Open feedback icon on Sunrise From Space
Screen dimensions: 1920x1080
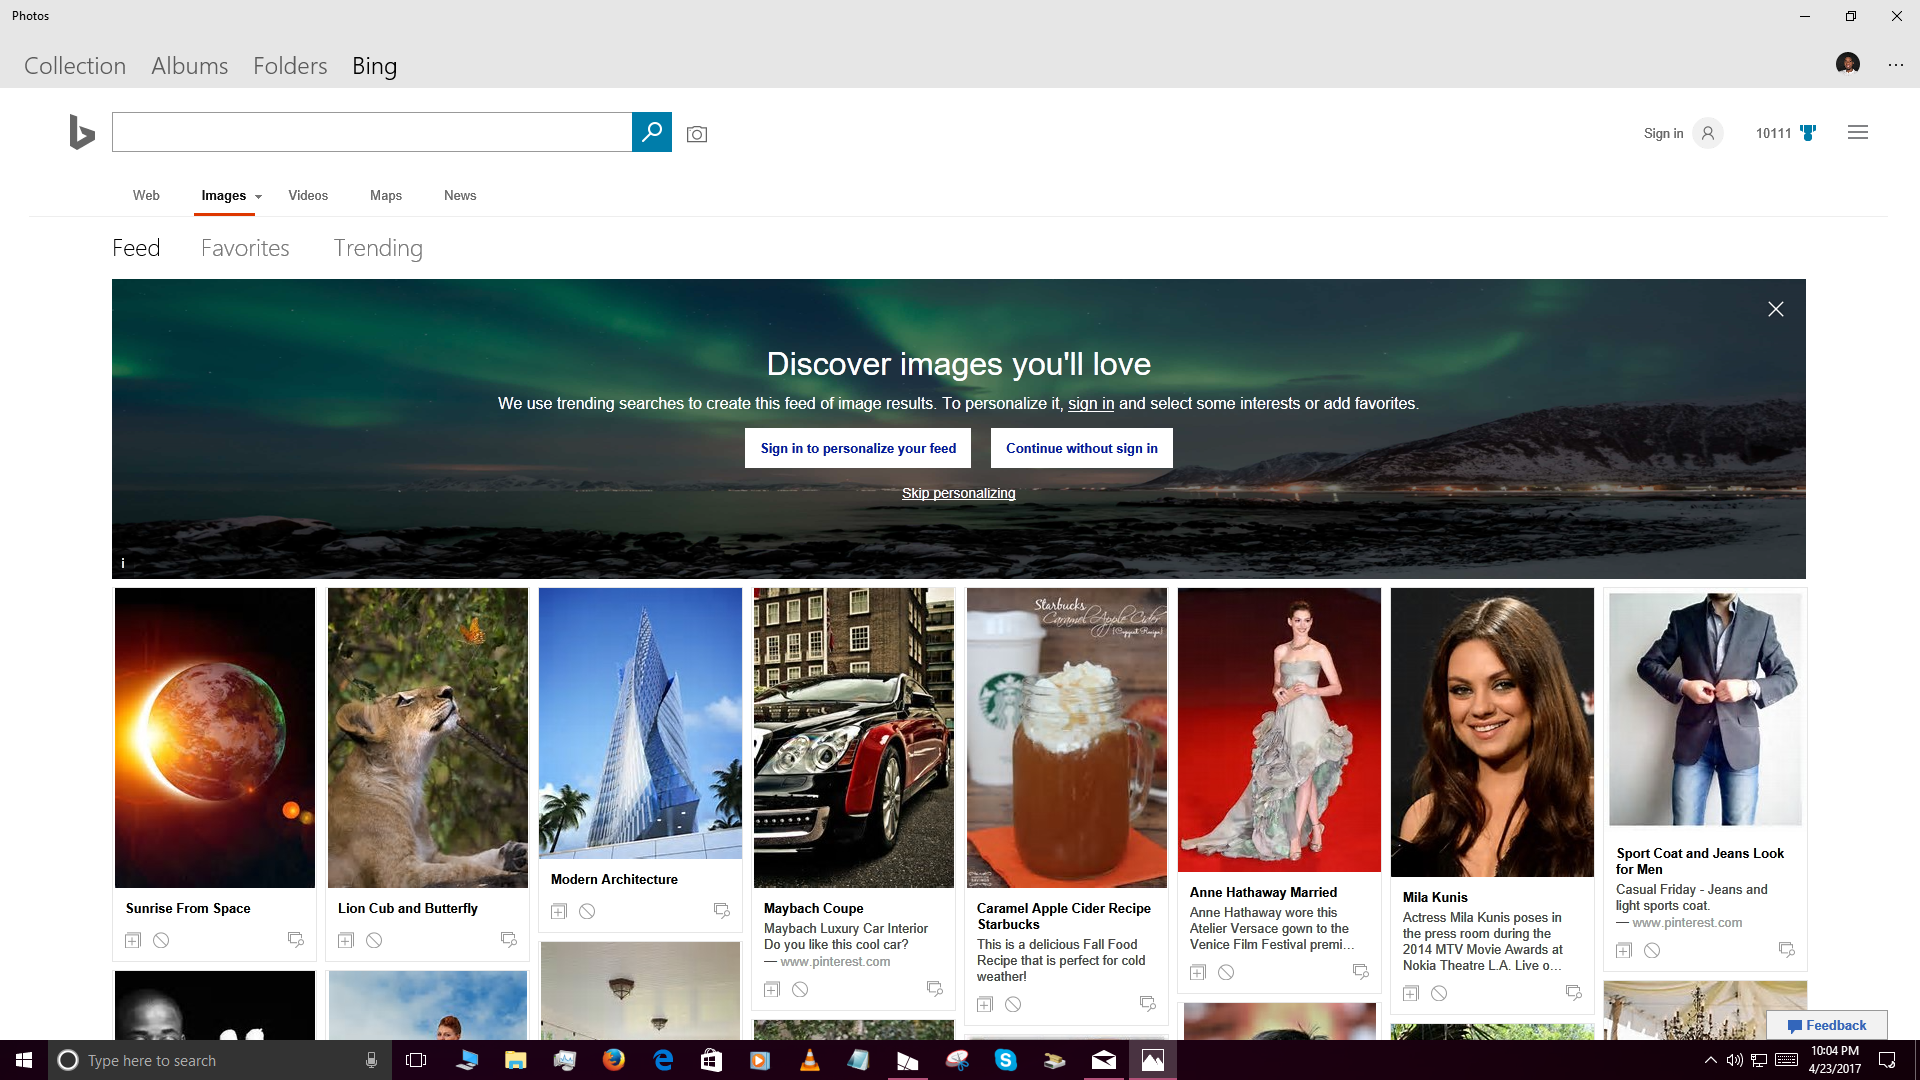296,940
